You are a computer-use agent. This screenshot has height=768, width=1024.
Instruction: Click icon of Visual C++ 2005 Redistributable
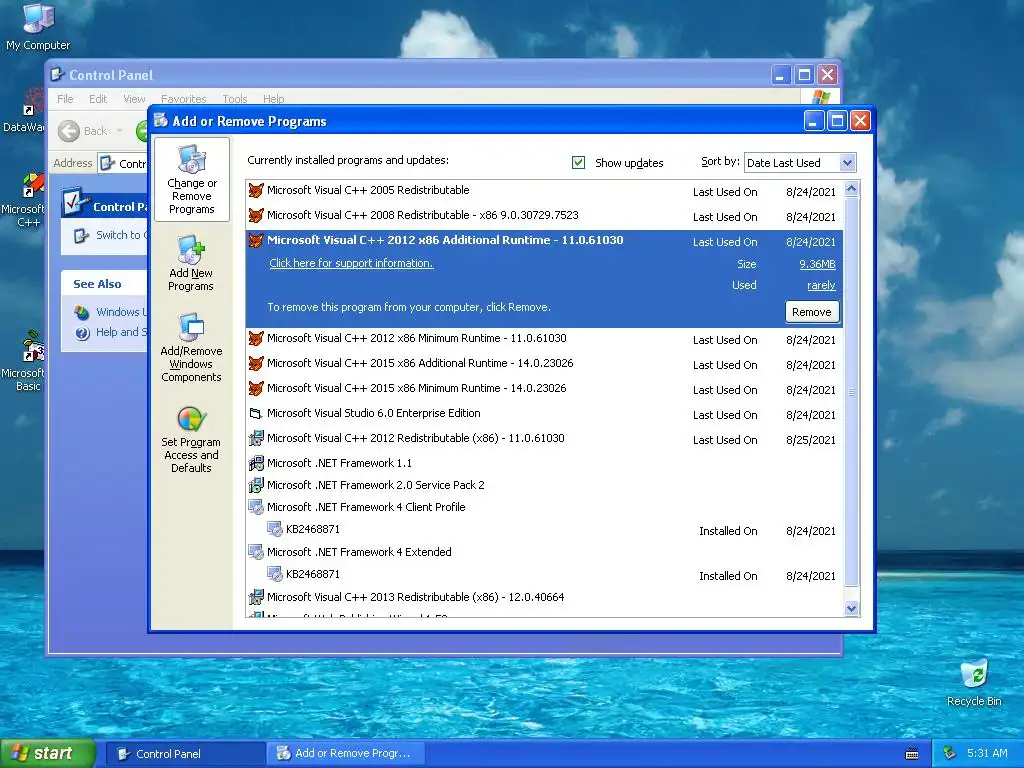pos(256,191)
